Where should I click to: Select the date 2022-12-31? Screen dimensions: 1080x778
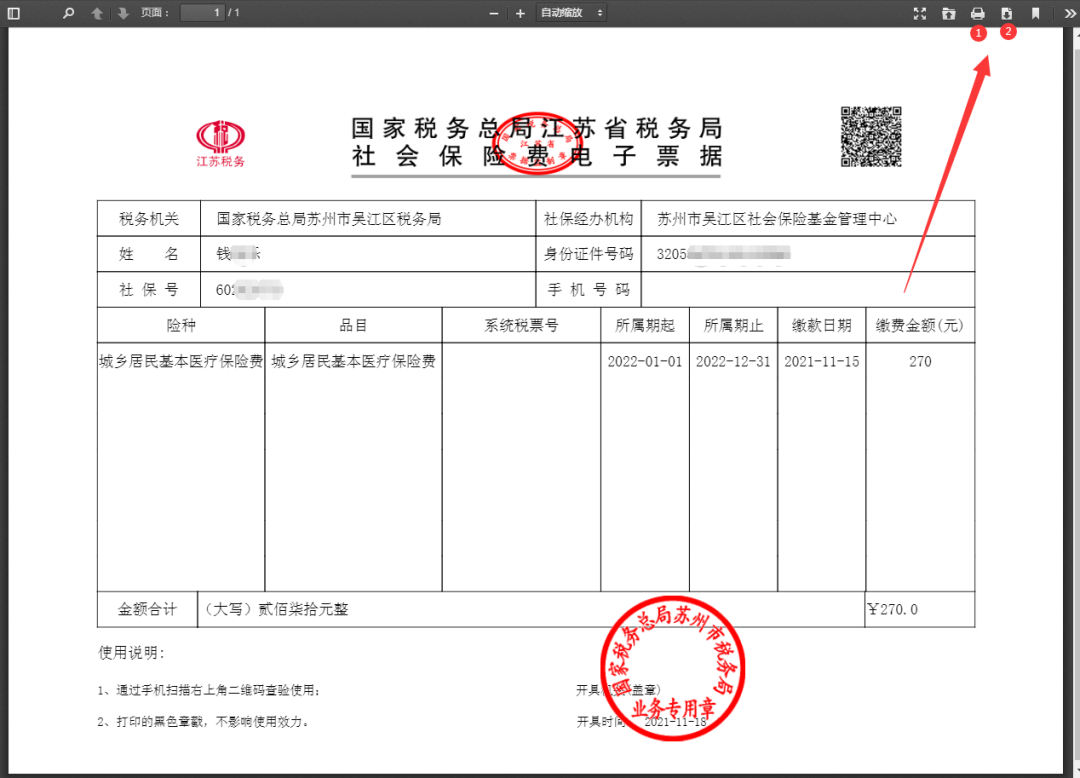click(x=733, y=361)
